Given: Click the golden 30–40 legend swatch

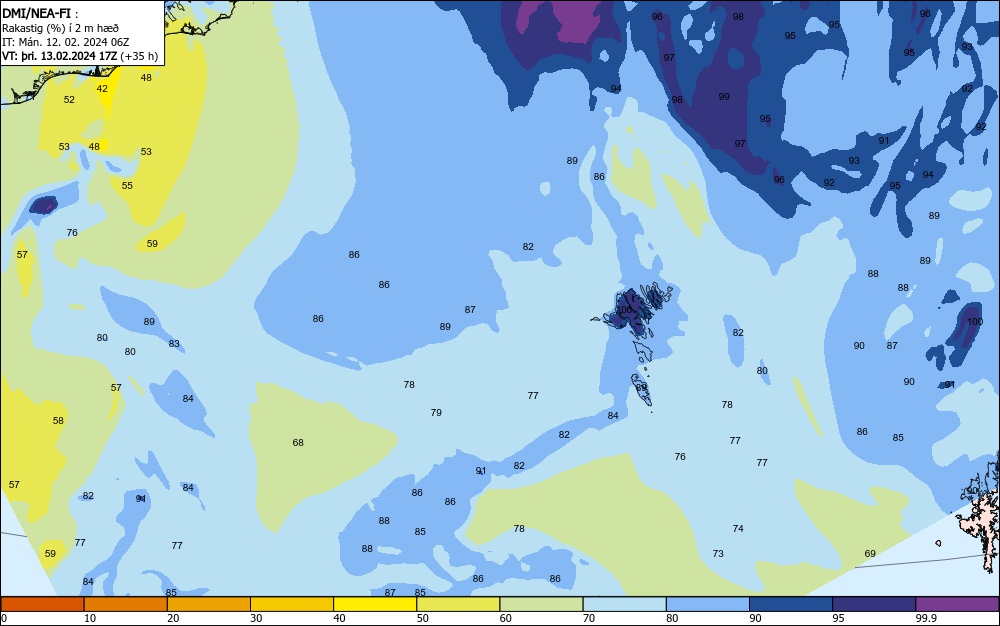Looking at the screenshot, I should [292, 604].
